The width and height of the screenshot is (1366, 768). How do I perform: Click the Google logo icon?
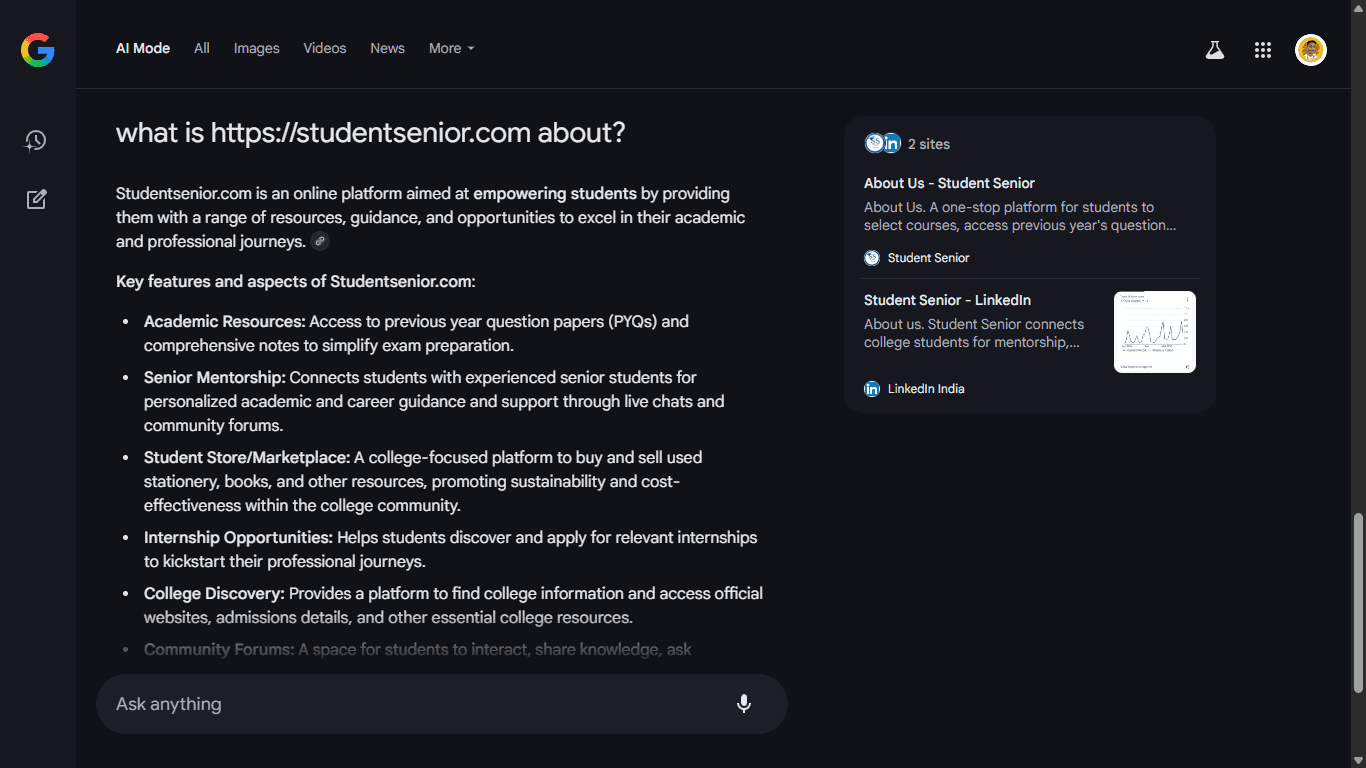click(x=38, y=50)
